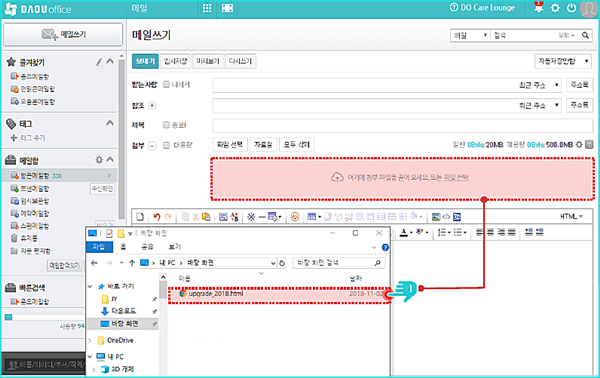Click the 미리보기 preview button
Image resolution: width=600 pixels, height=378 pixels.
click(x=208, y=61)
